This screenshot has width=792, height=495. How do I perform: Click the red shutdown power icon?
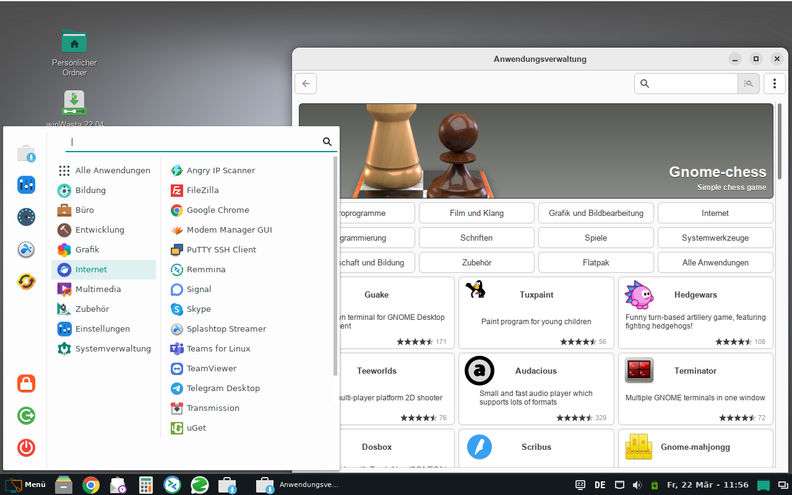coord(26,447)
